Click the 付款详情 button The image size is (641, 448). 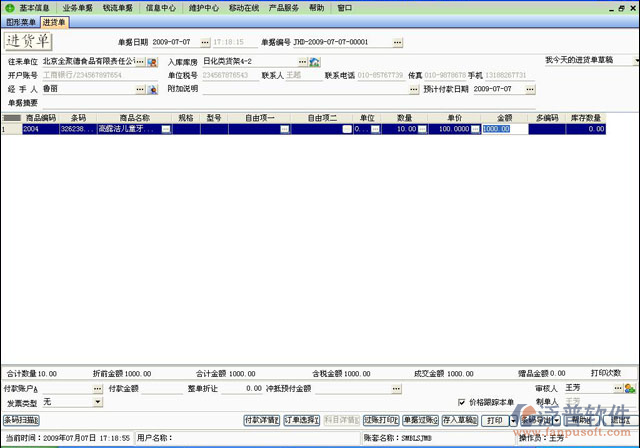[262, 421]
